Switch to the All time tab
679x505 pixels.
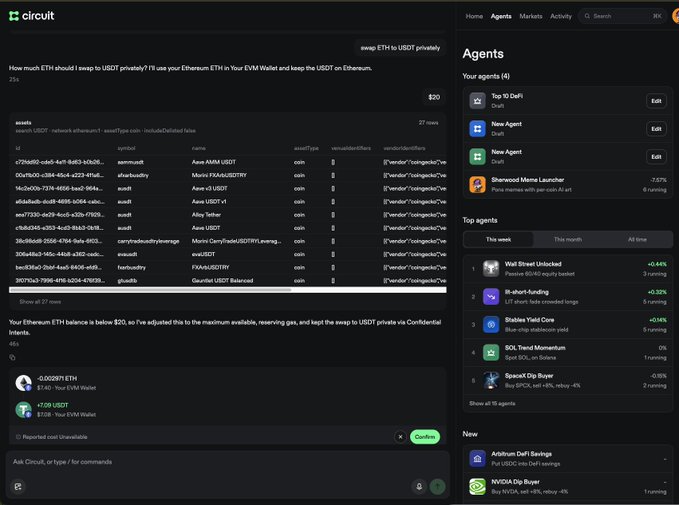(x=637, y=240)
